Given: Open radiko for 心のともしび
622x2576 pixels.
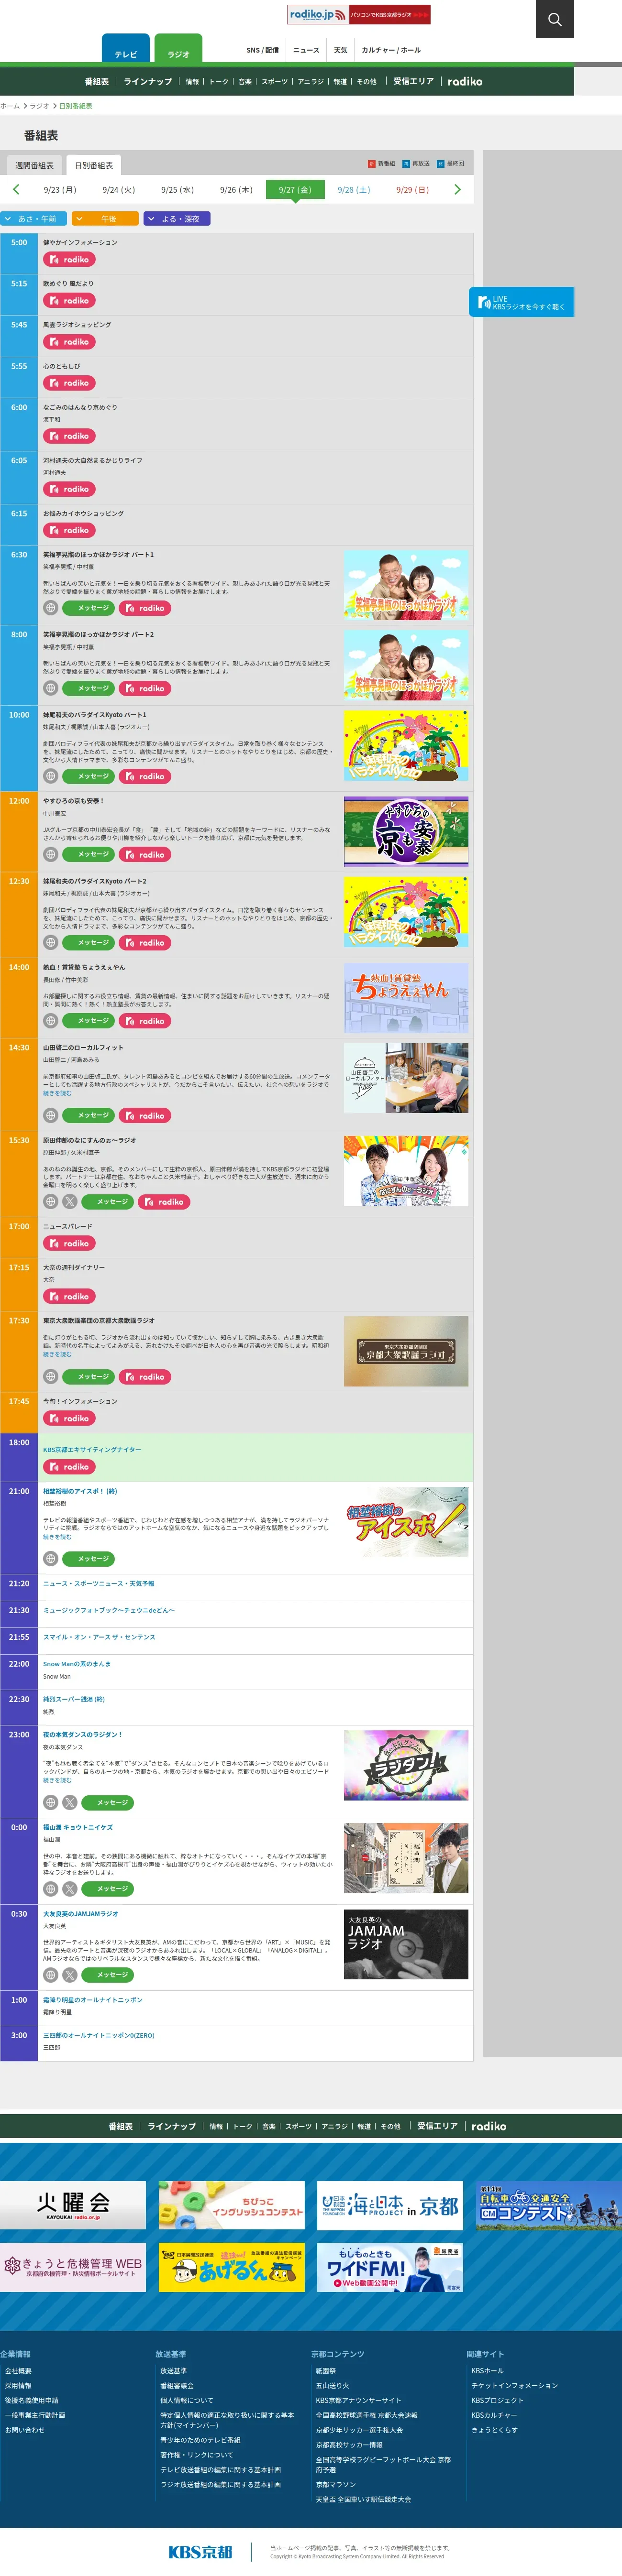Looking at the screenshot, I should (x=69, y=383).
